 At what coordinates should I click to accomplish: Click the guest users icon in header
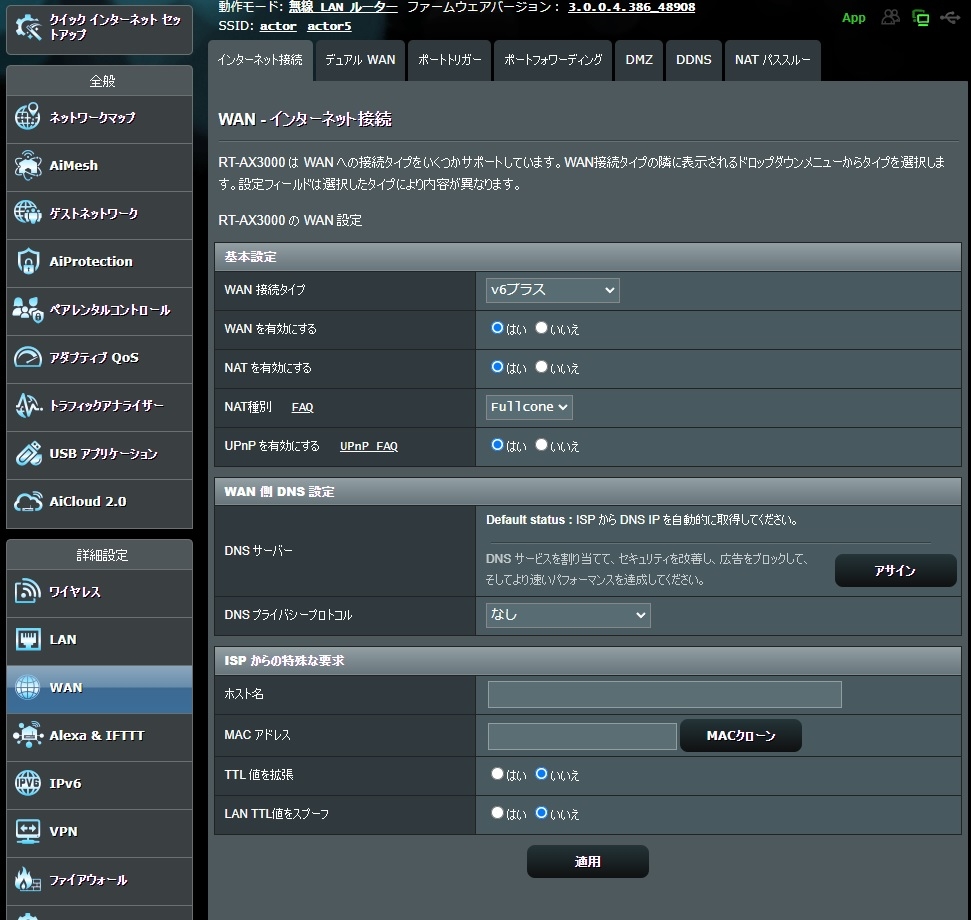tap(890, 17)
